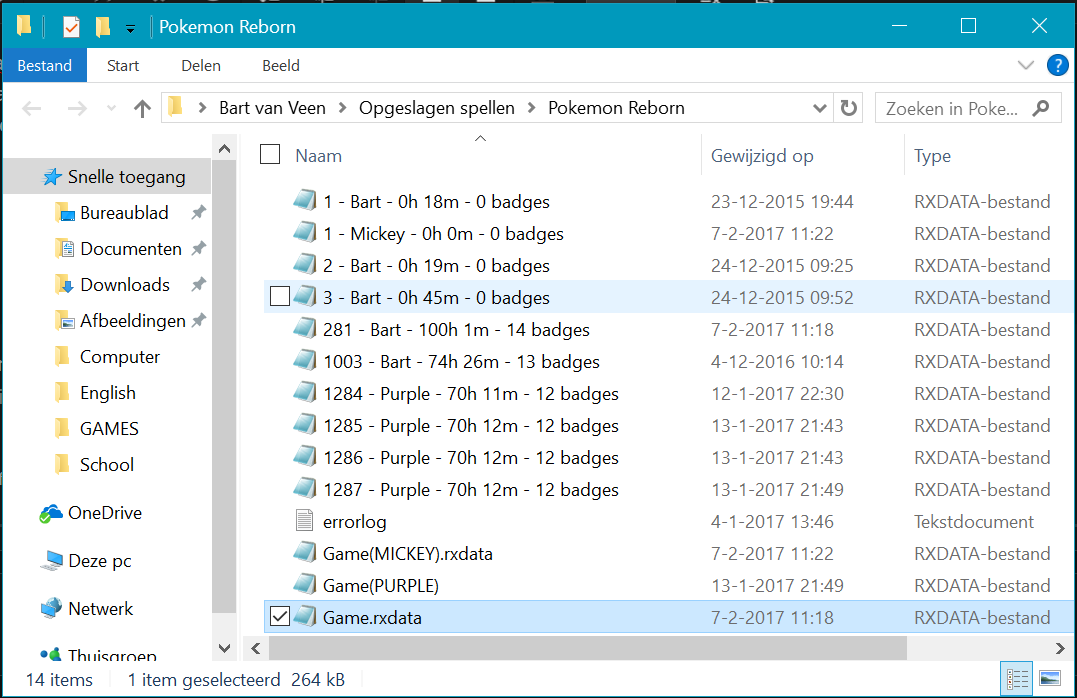Switch to details view icon in status bar
The height and width of the screenshot is (698, 1077).
(1018, 679)
